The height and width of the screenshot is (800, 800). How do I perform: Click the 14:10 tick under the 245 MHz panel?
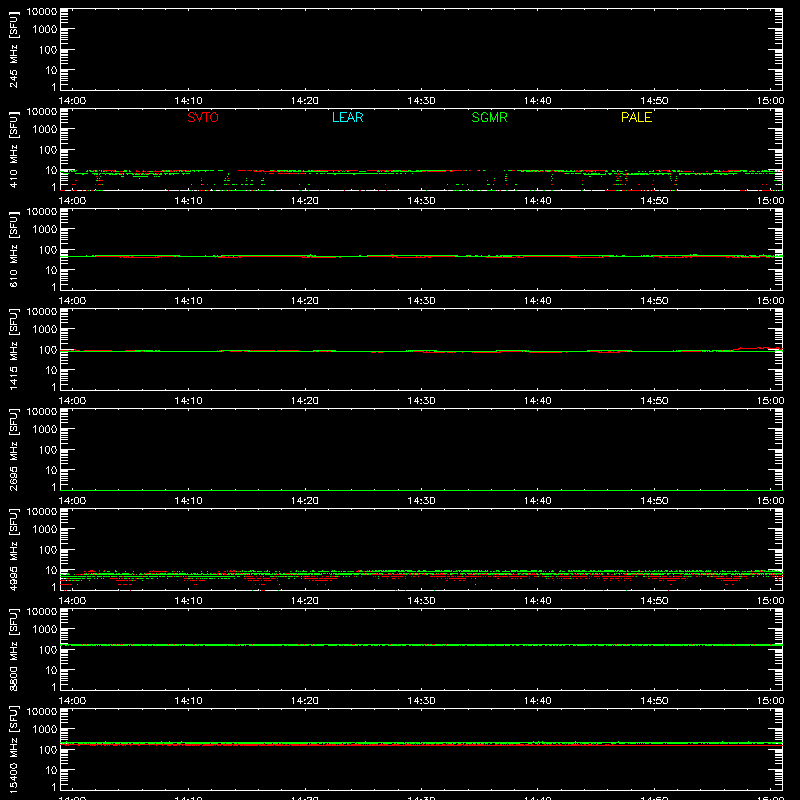188,101
